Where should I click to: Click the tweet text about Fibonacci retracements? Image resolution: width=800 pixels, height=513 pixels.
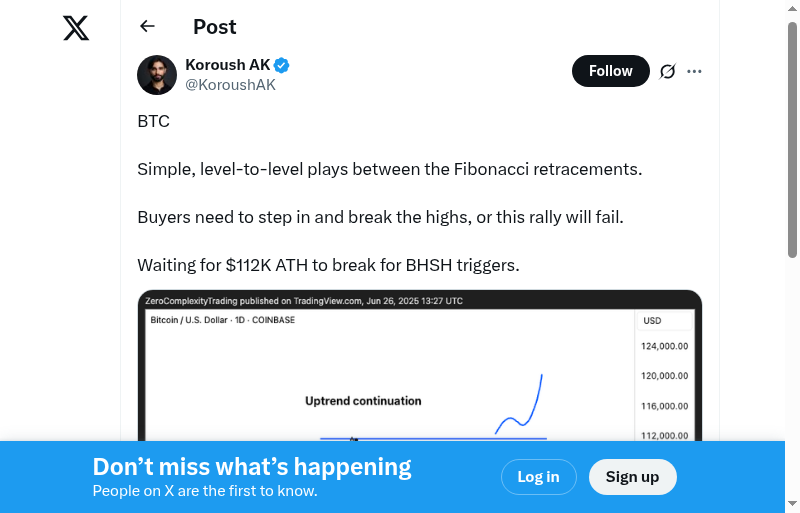[x=389, y=169]
